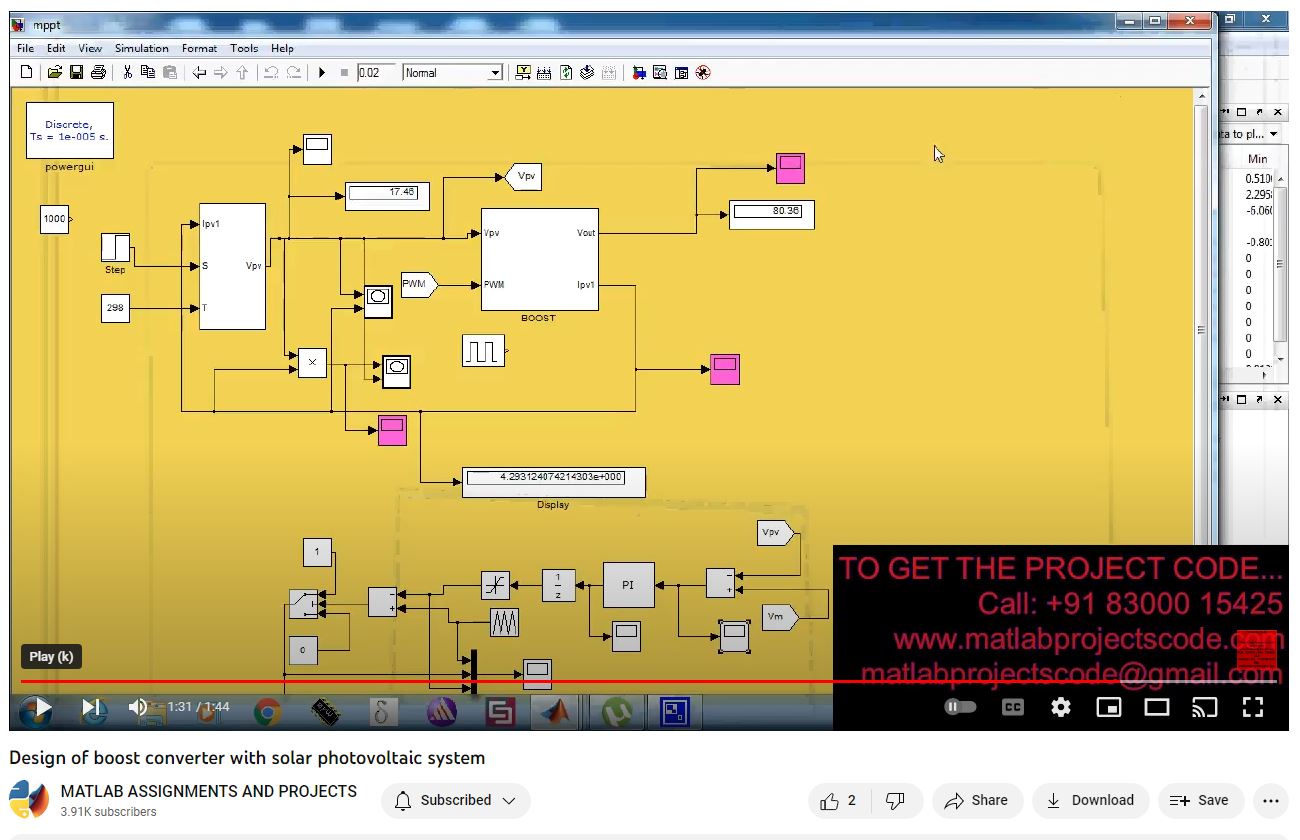The image size is (1300, 840).
Task: Select the BOOST subsystem block
Action: coord(540,259)
